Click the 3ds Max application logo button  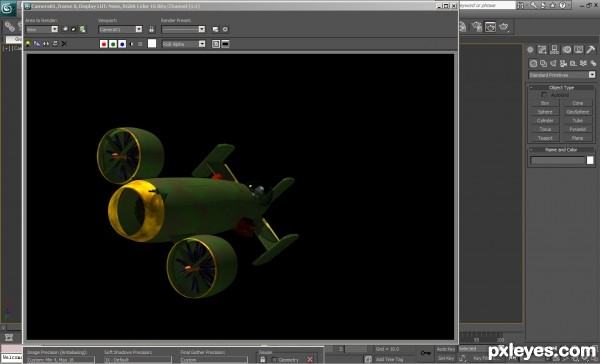[x=7, y=8]
